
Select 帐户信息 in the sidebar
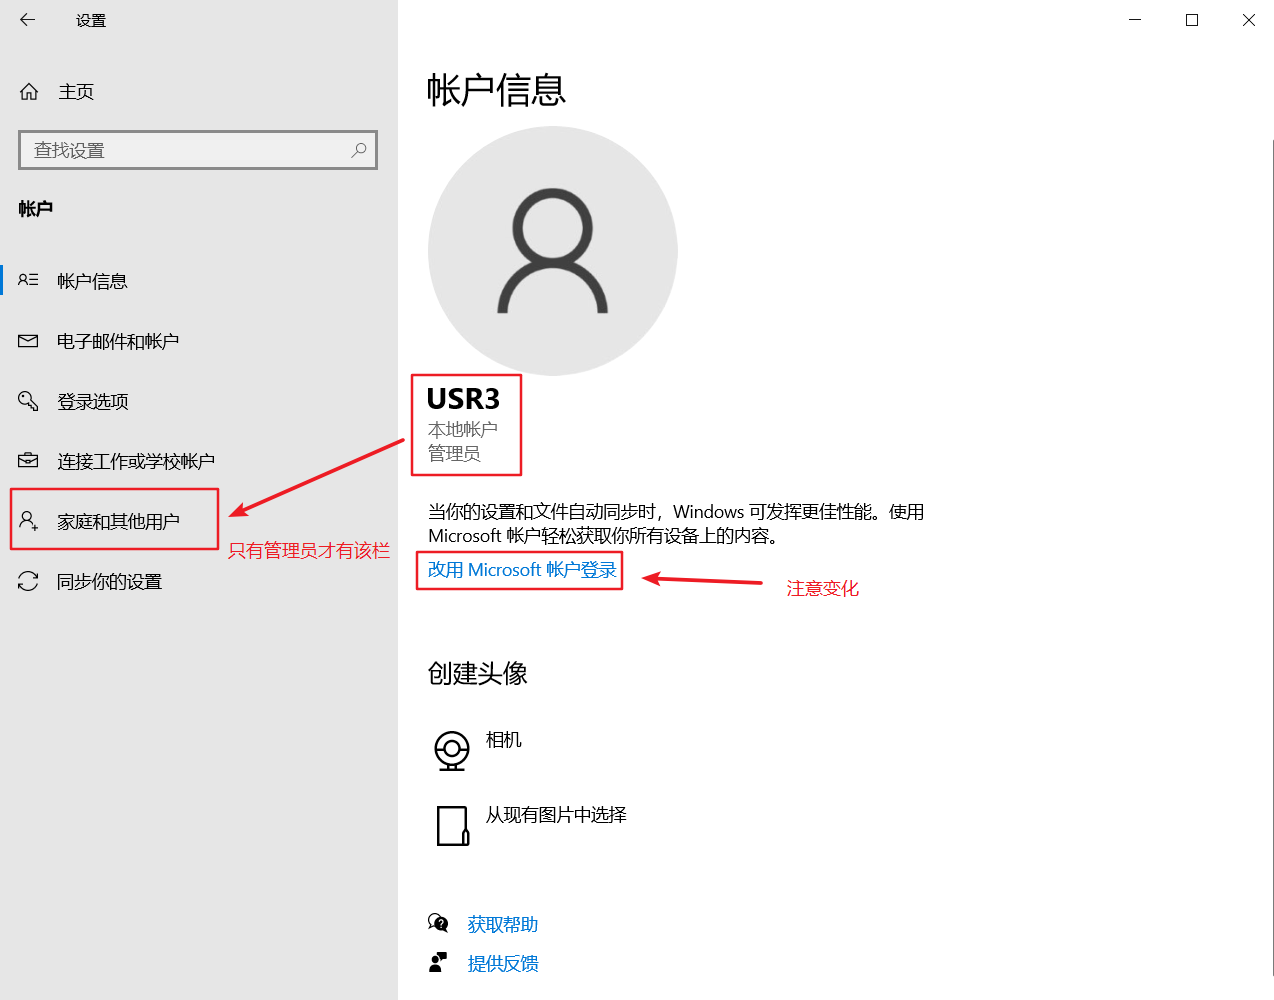[199, 281]
